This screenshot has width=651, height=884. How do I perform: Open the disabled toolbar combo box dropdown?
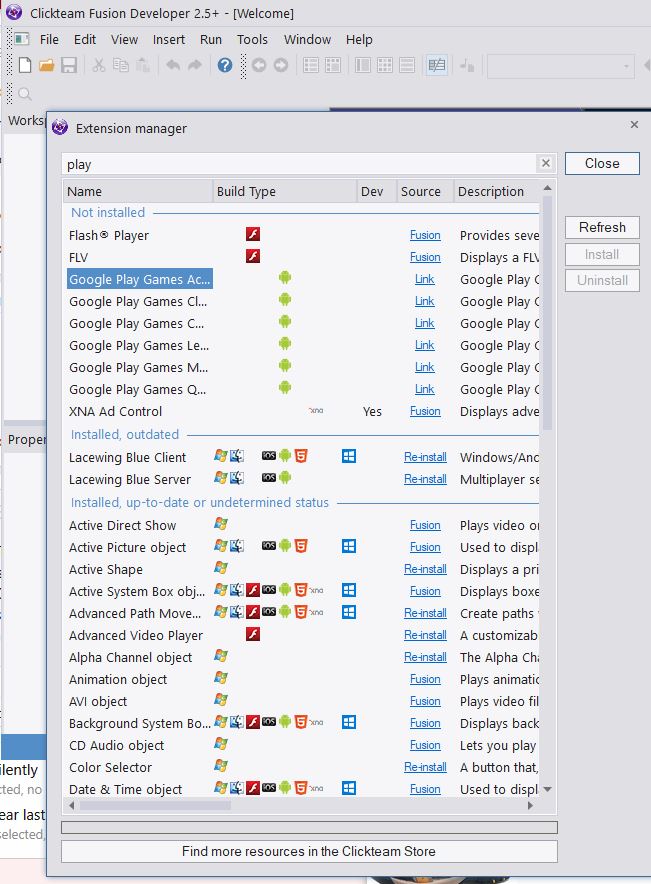point(627,66)
